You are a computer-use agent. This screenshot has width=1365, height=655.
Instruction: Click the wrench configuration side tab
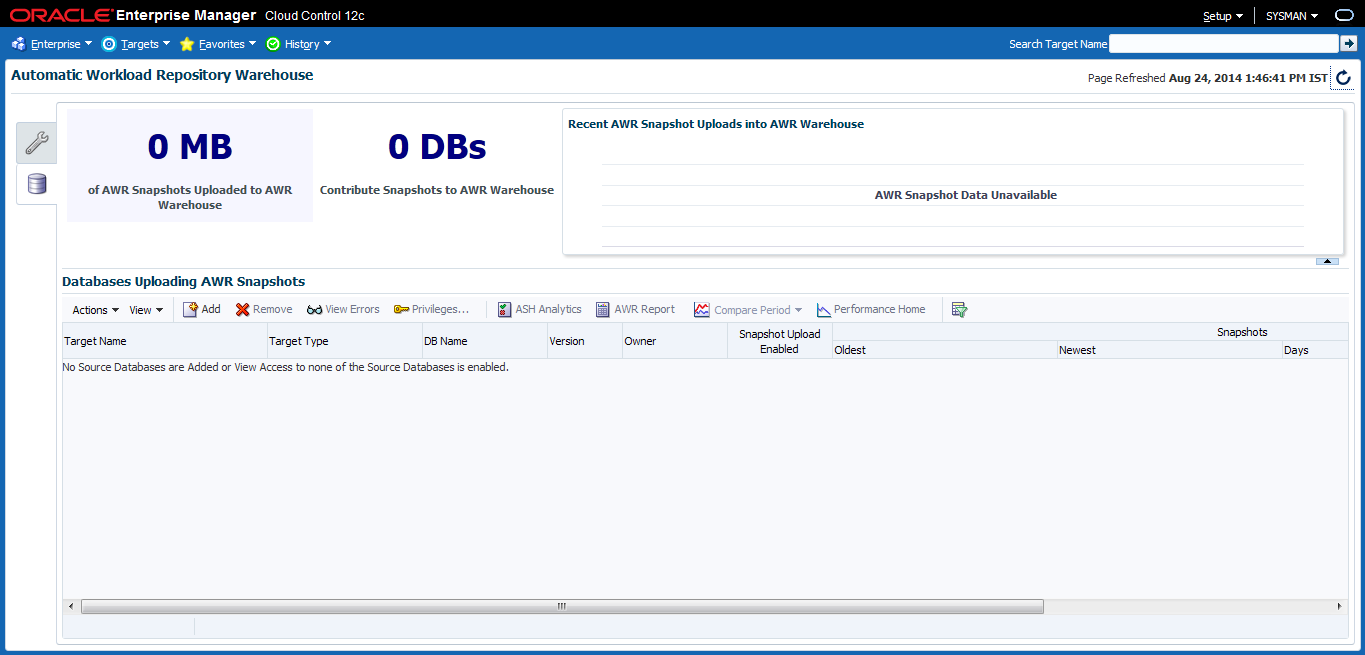click(37, 143)
